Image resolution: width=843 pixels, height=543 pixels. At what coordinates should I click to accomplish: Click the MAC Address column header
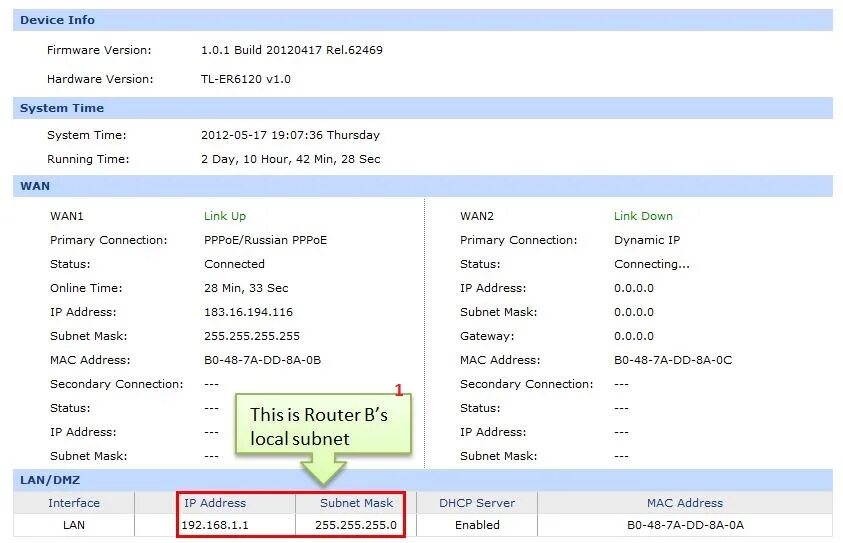pyautogui.click(x=685, y=503)
